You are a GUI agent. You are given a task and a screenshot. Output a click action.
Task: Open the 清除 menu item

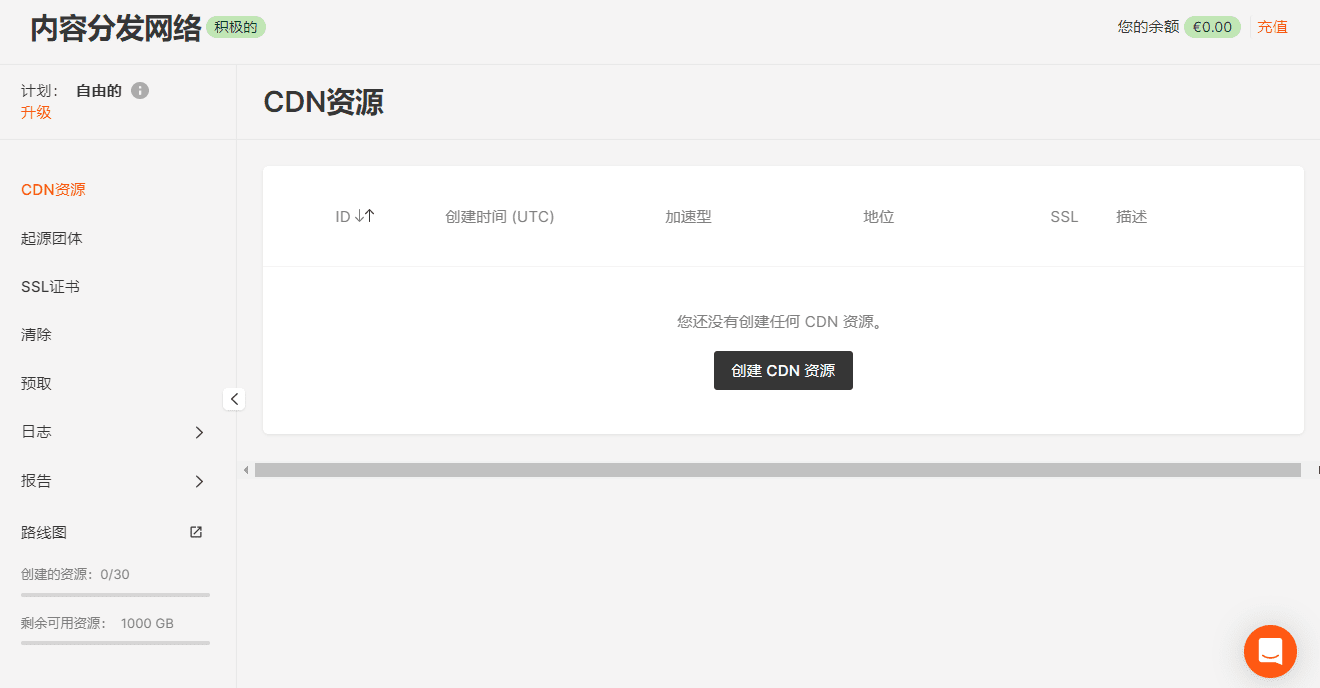click(36, 335)
